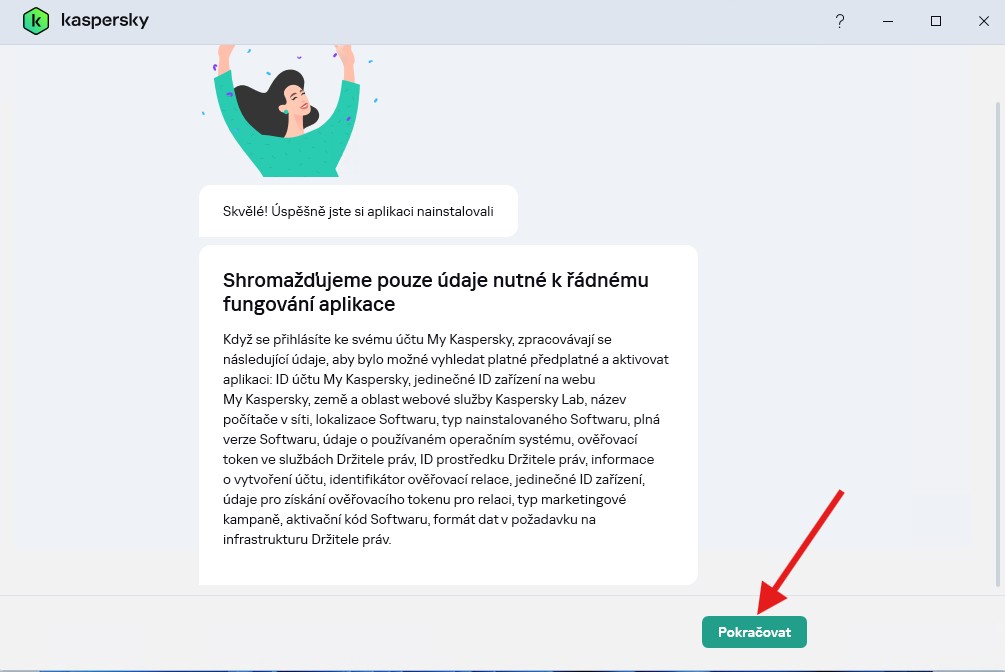This screenshot has width=1005, height=672.
Task: Click the kaspersky wordmark in title bar
Action: click(x=104, y=20)
